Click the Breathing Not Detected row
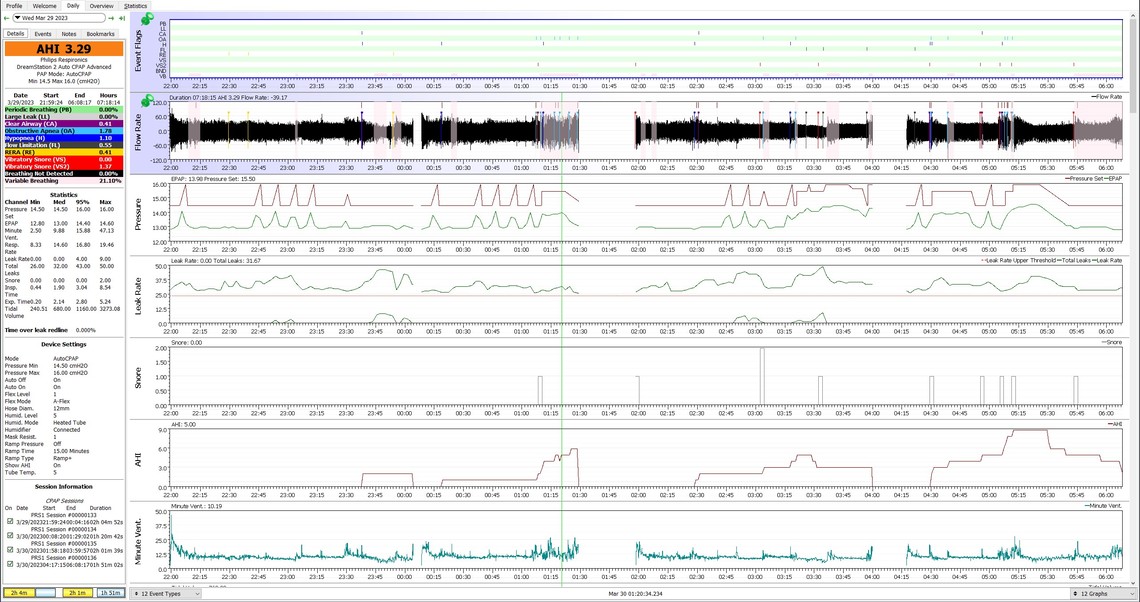 (x=64, y=174)
